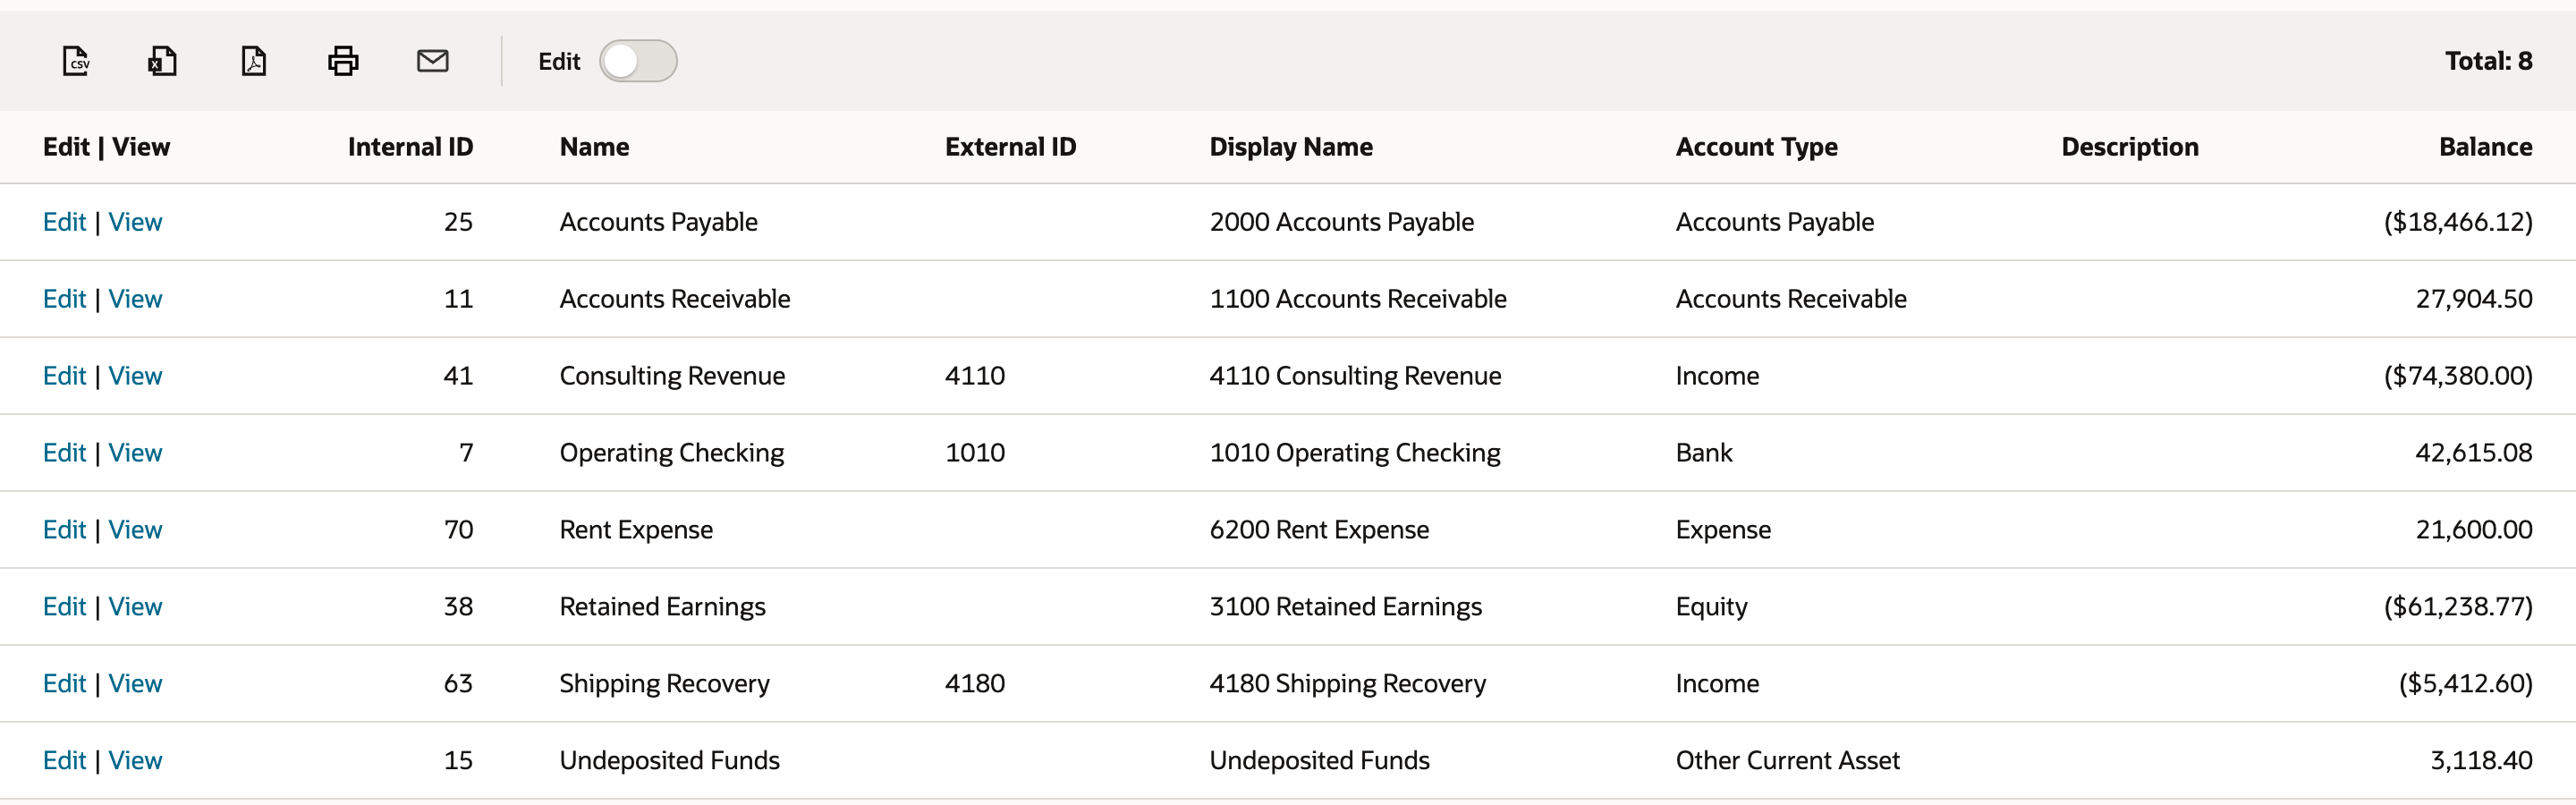Image resolution: width=2576 pixels, height=805 pixels.
Task: Click the Description column header
Action: pyautogui.click(x=2130, y=147)
